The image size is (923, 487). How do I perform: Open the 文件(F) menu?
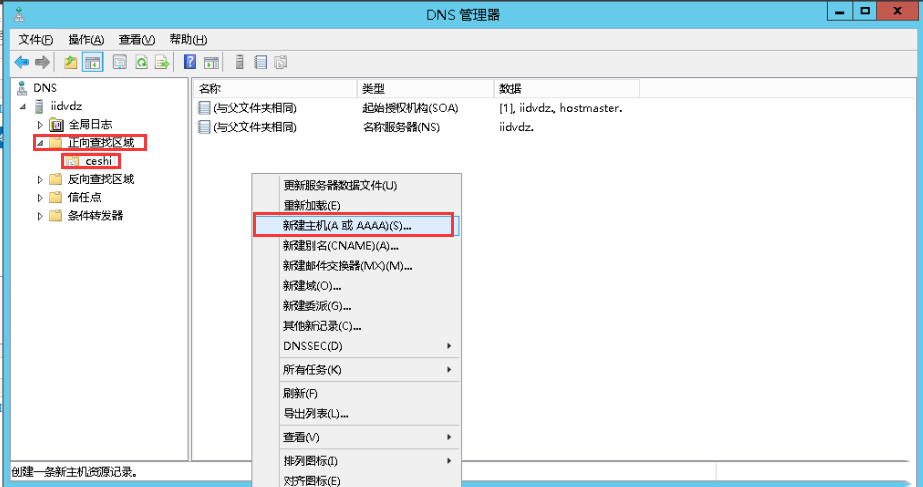[35, 39]
